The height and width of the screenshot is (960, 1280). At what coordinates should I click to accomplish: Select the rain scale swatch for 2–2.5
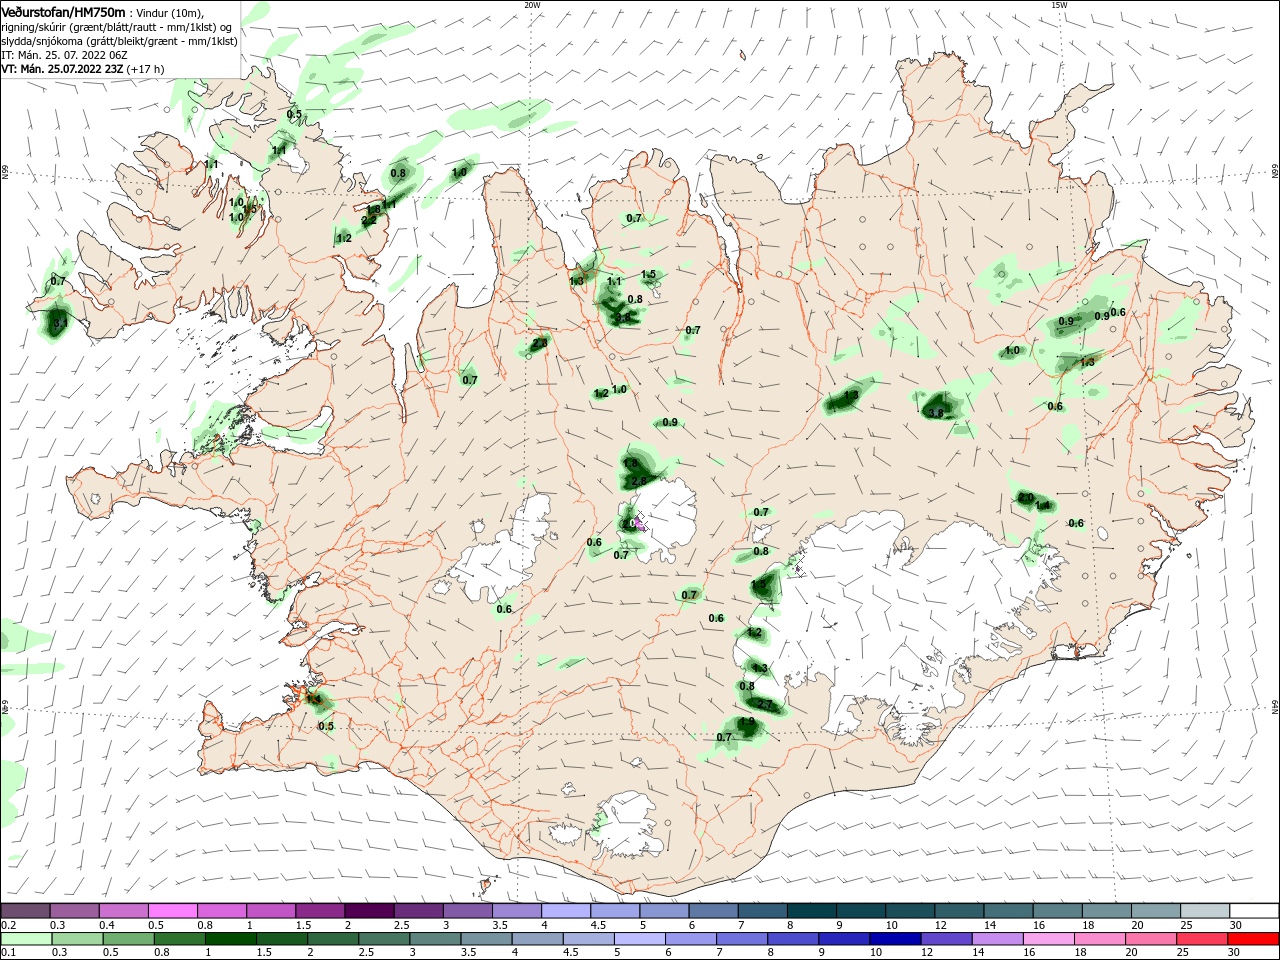pyautogui.click(x=332, y=939)
